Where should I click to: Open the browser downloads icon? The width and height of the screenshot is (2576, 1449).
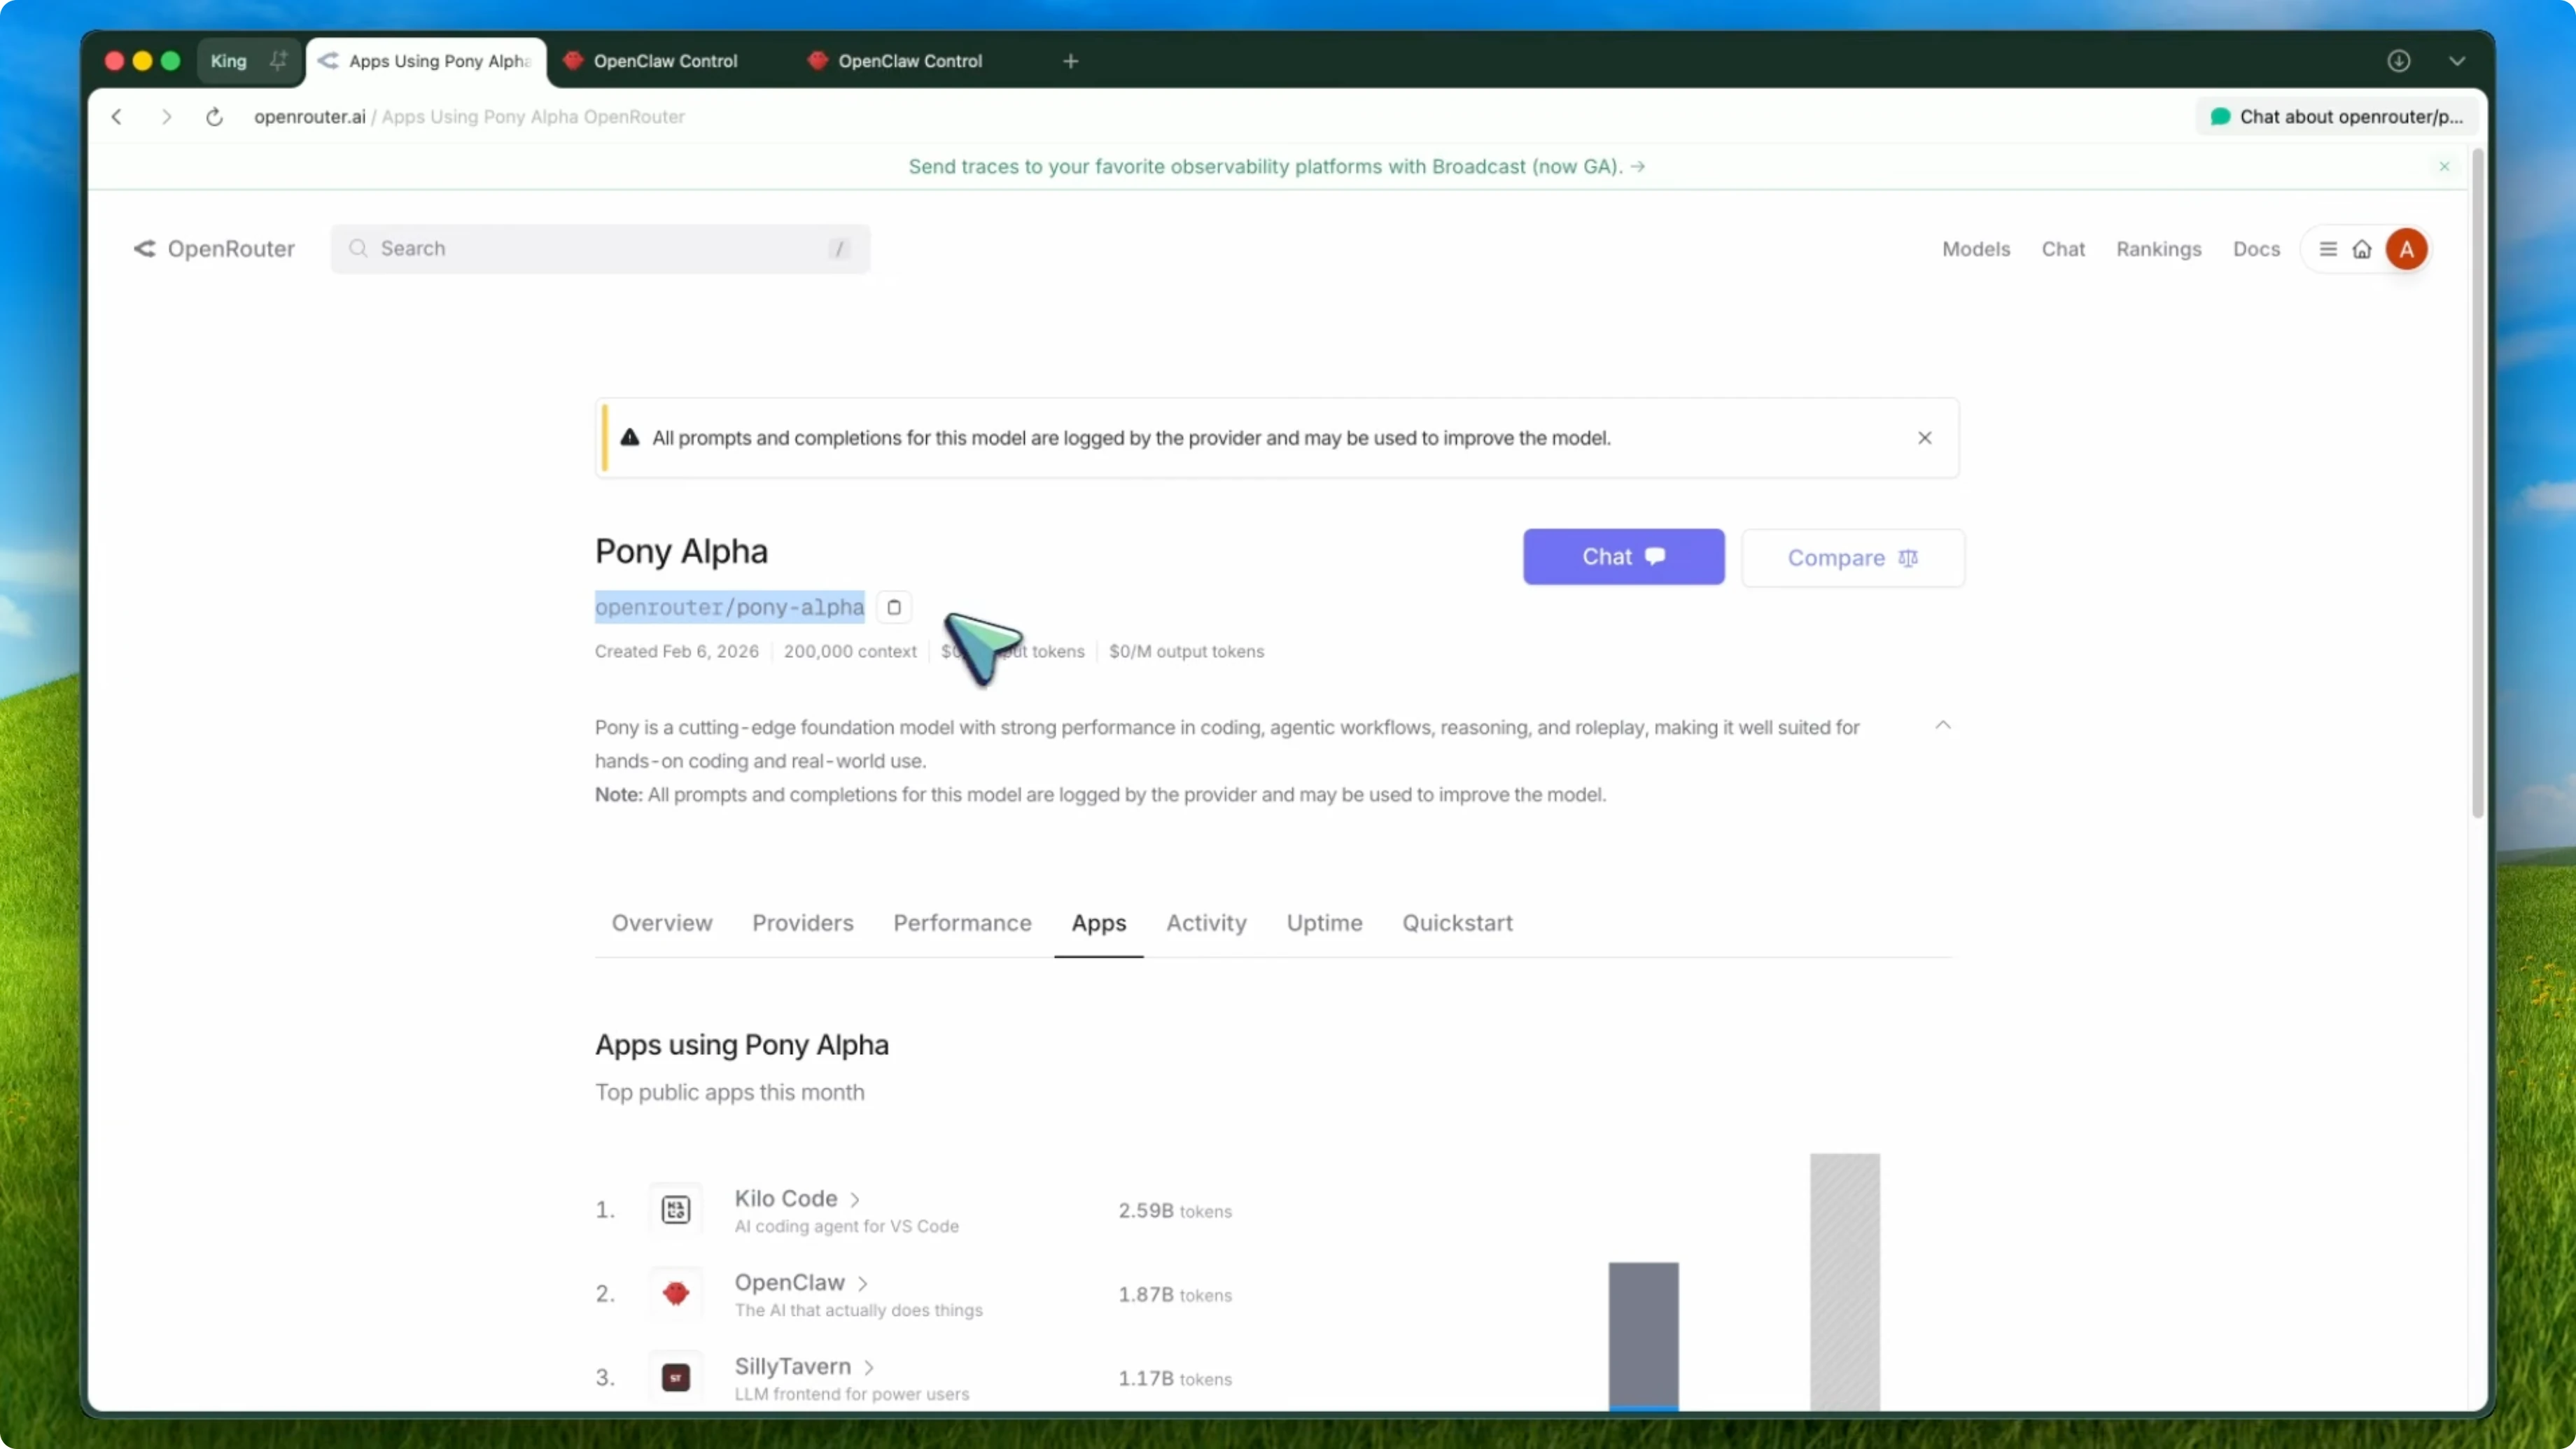(x=2400, y=60)
